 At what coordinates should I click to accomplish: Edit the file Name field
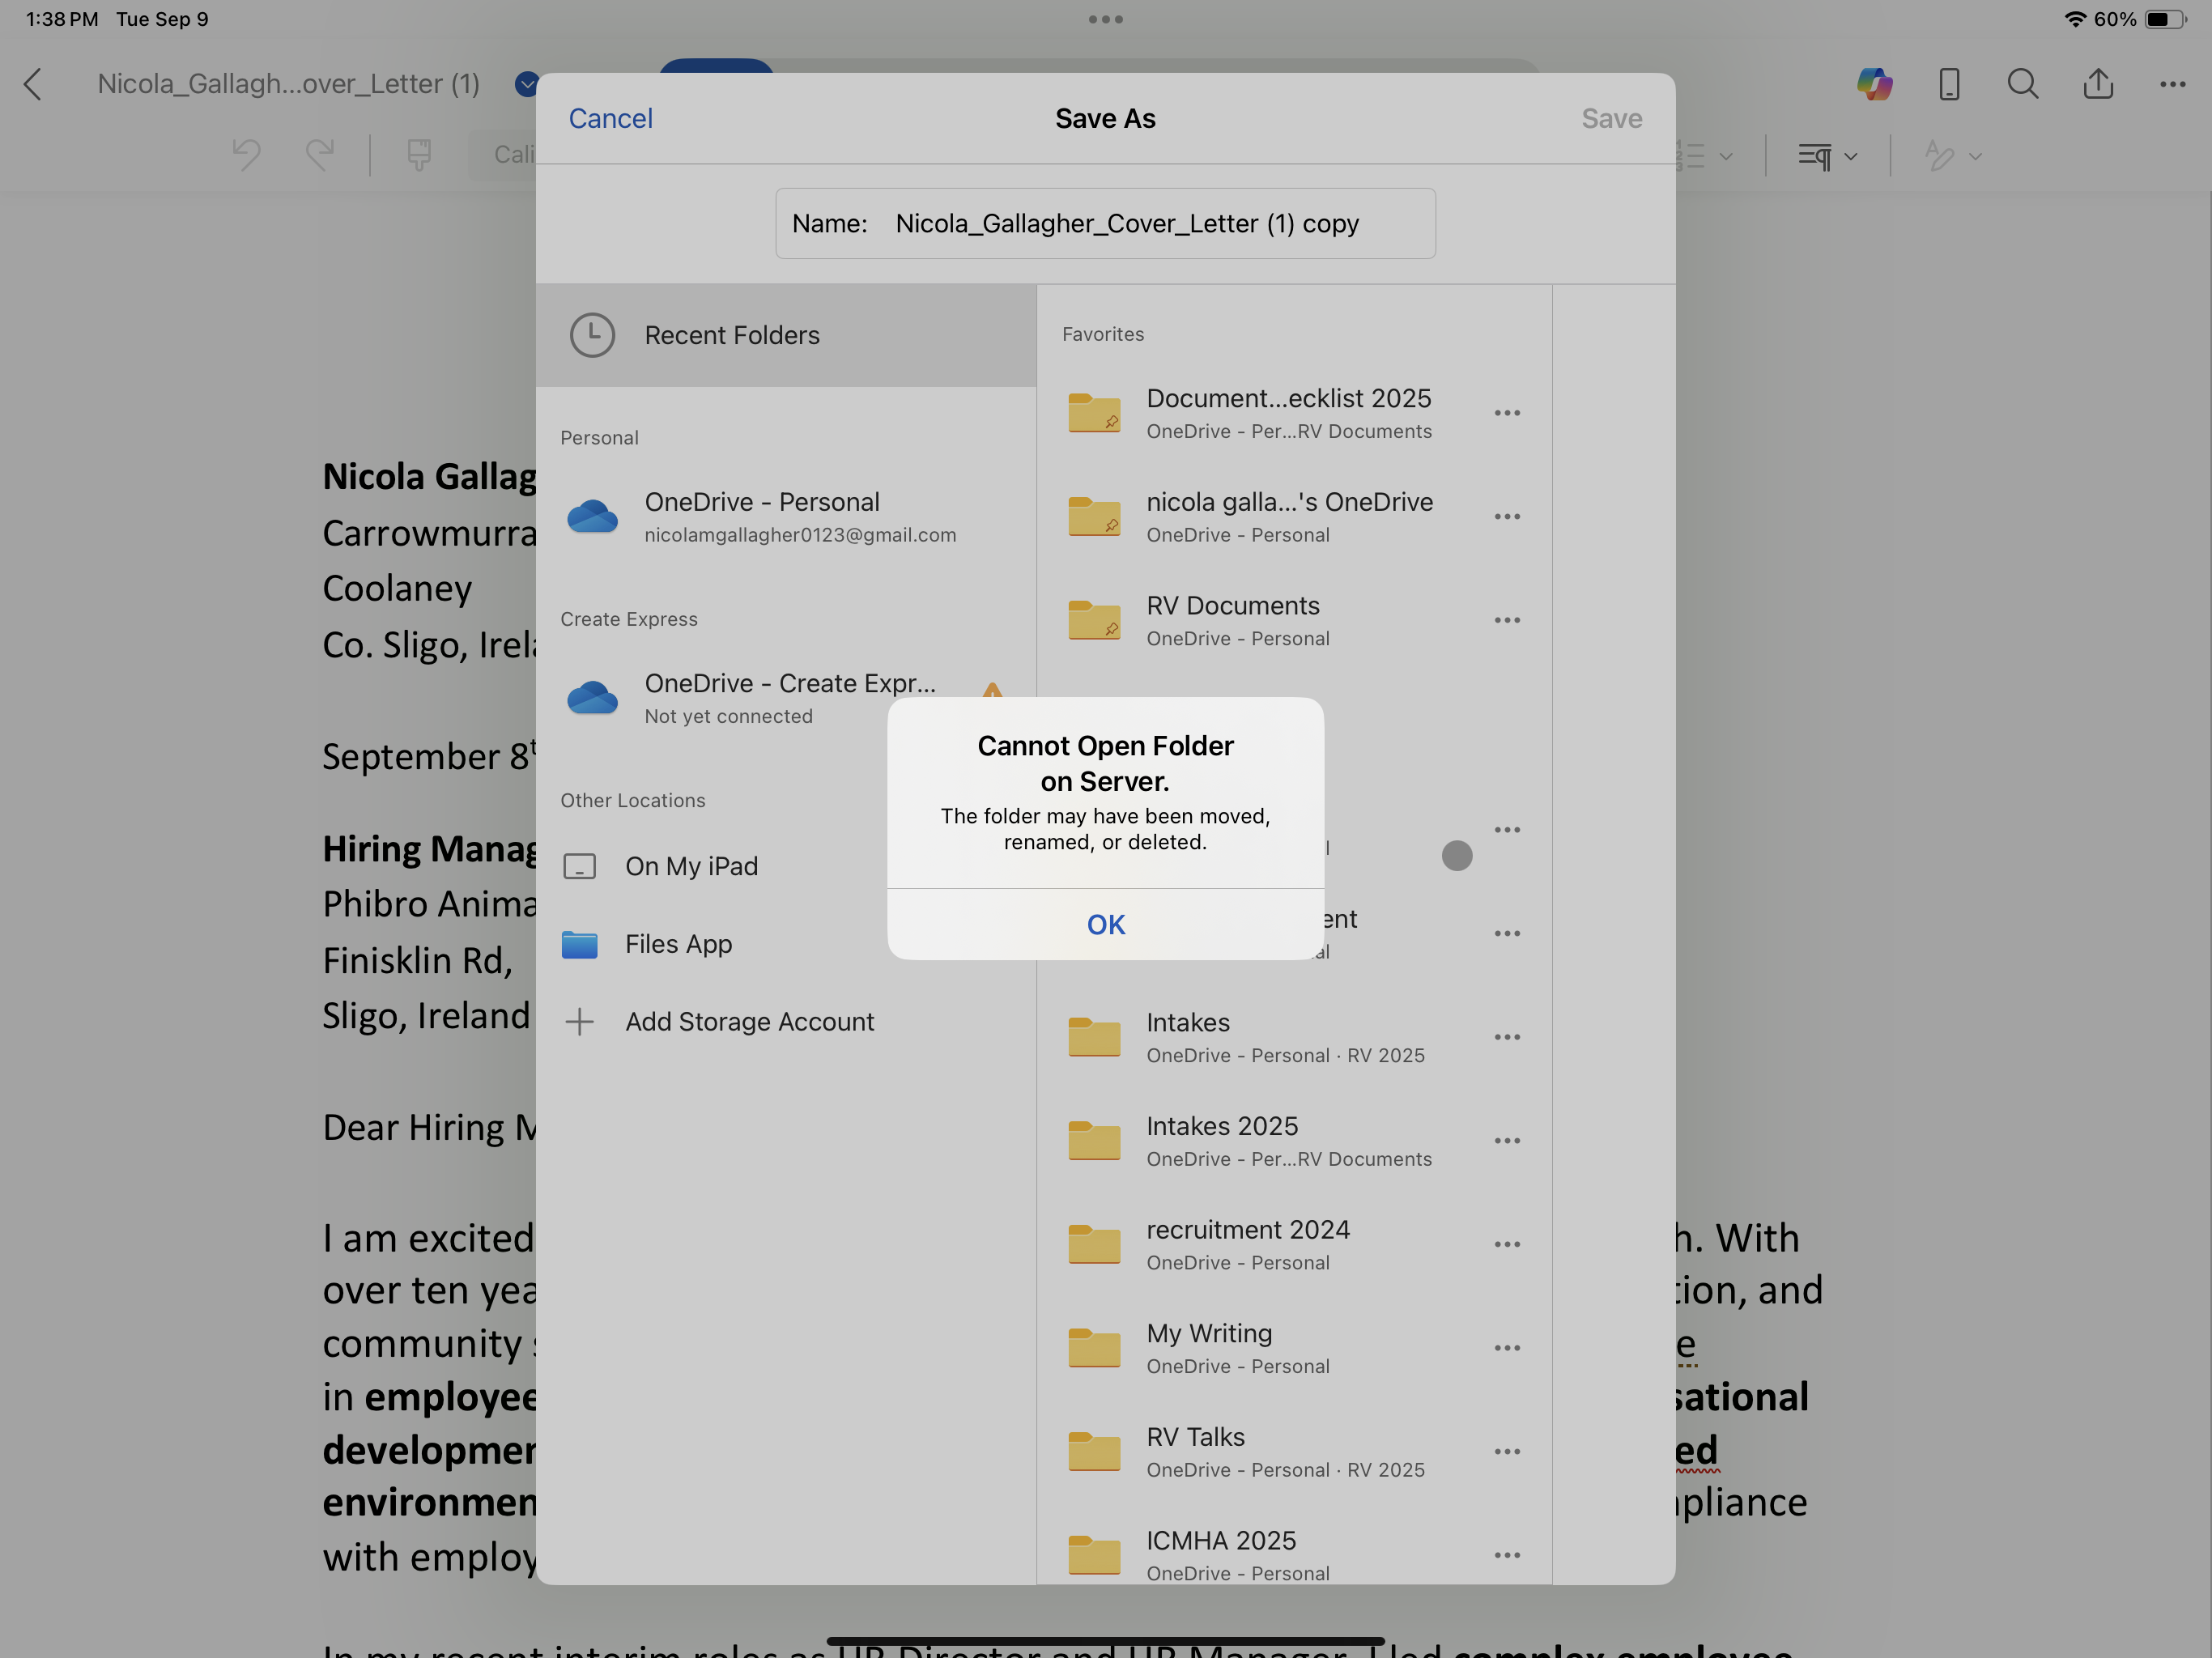1105,223
